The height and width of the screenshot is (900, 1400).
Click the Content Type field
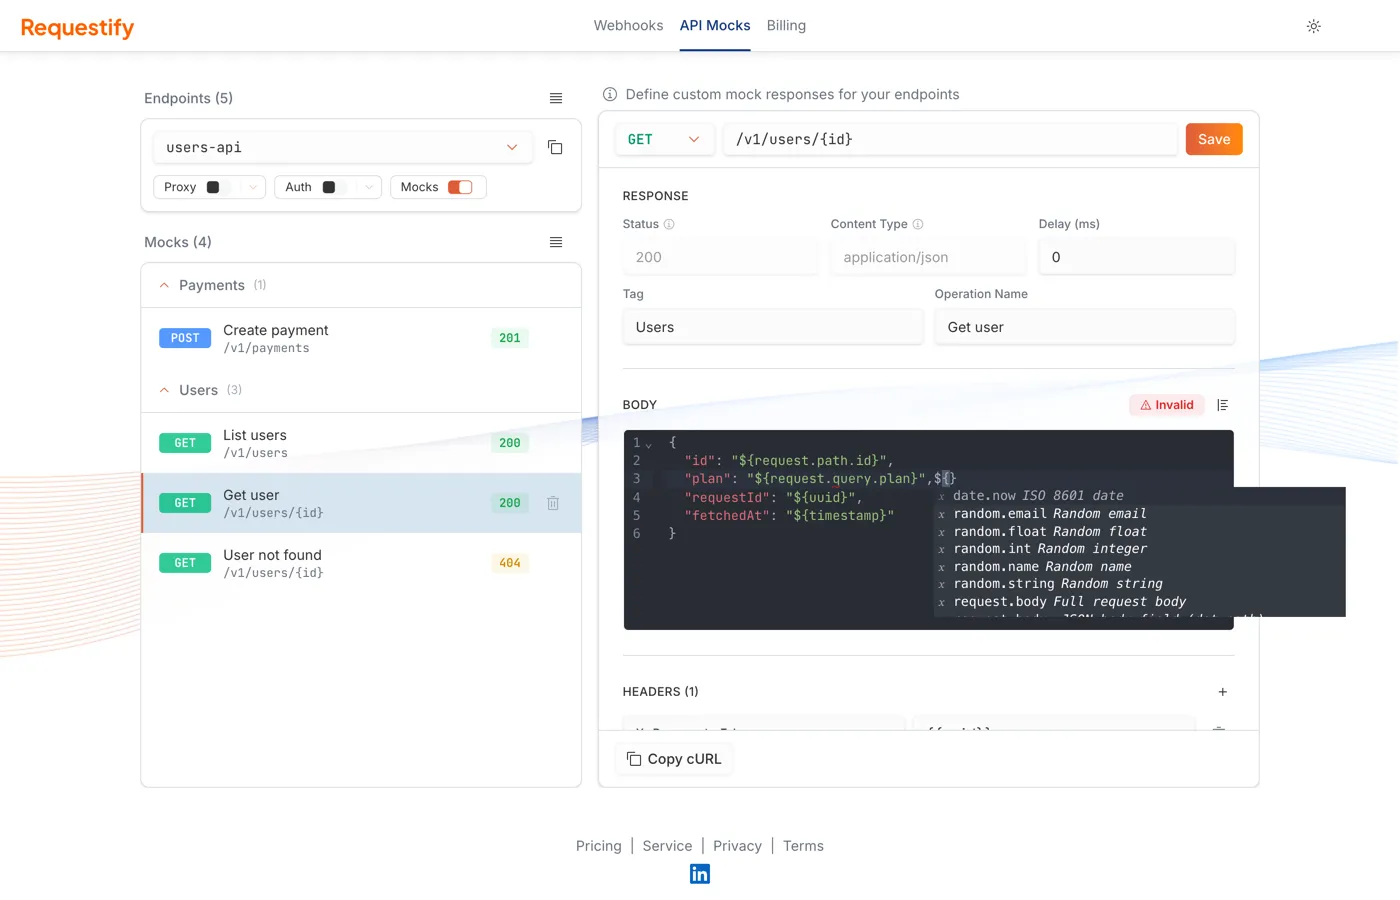point(928,257)
